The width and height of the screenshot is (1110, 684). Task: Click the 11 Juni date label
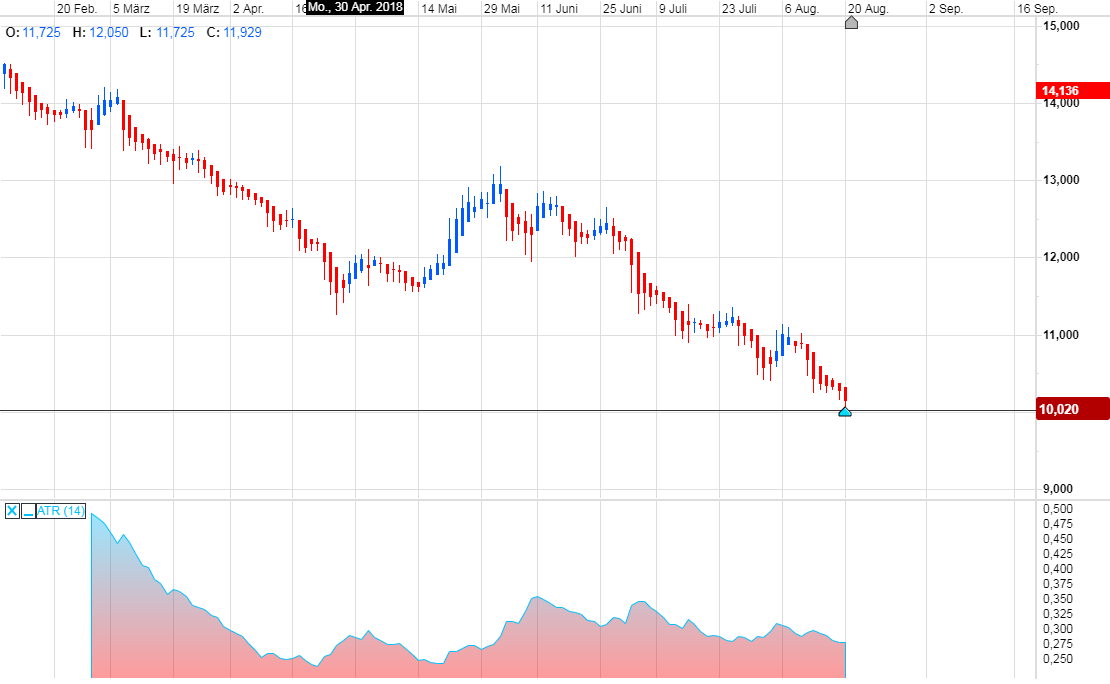click(559, 9)
